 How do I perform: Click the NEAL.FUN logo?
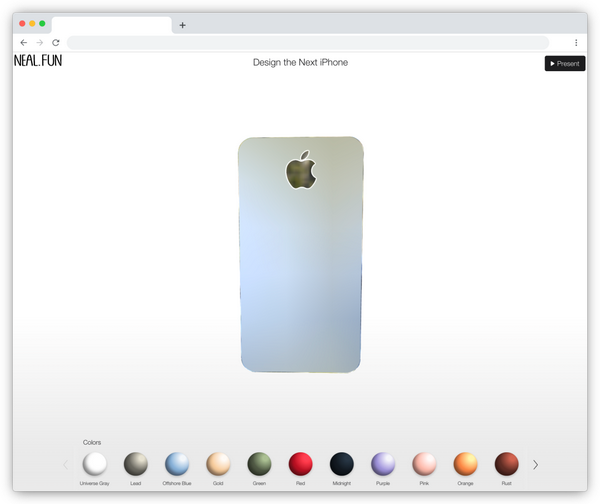point(38,60)
